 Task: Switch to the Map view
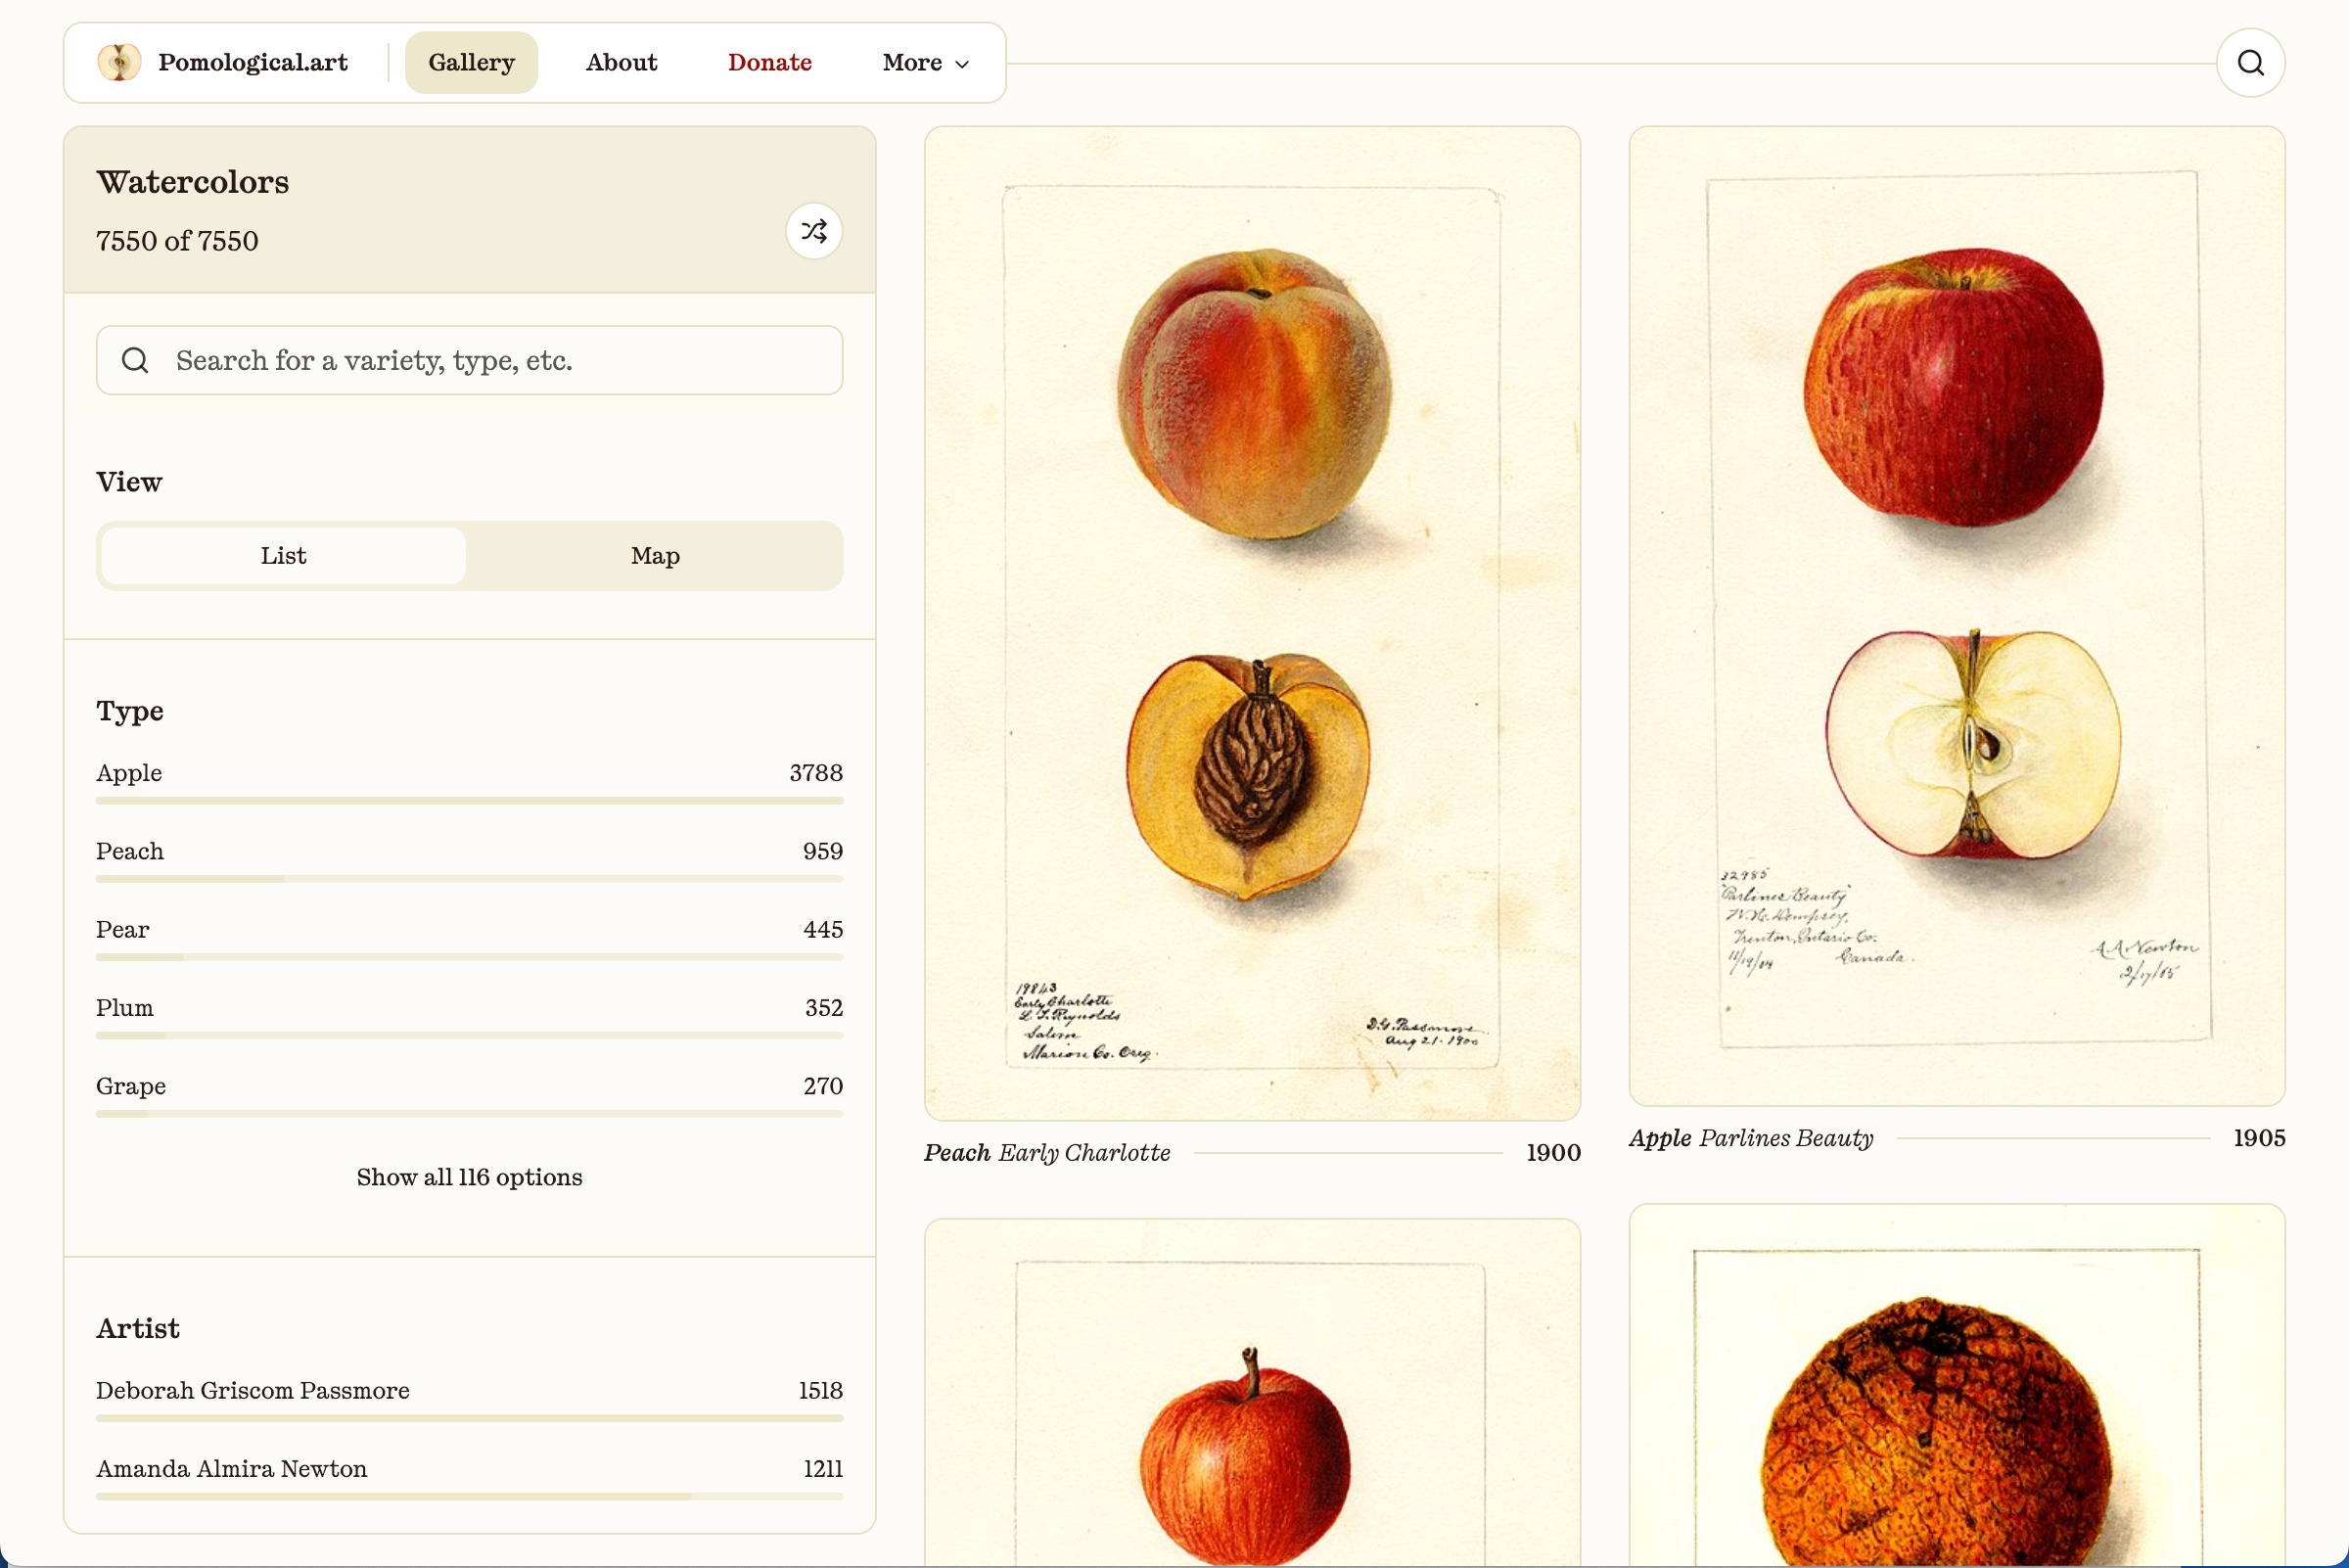point(655,556)
